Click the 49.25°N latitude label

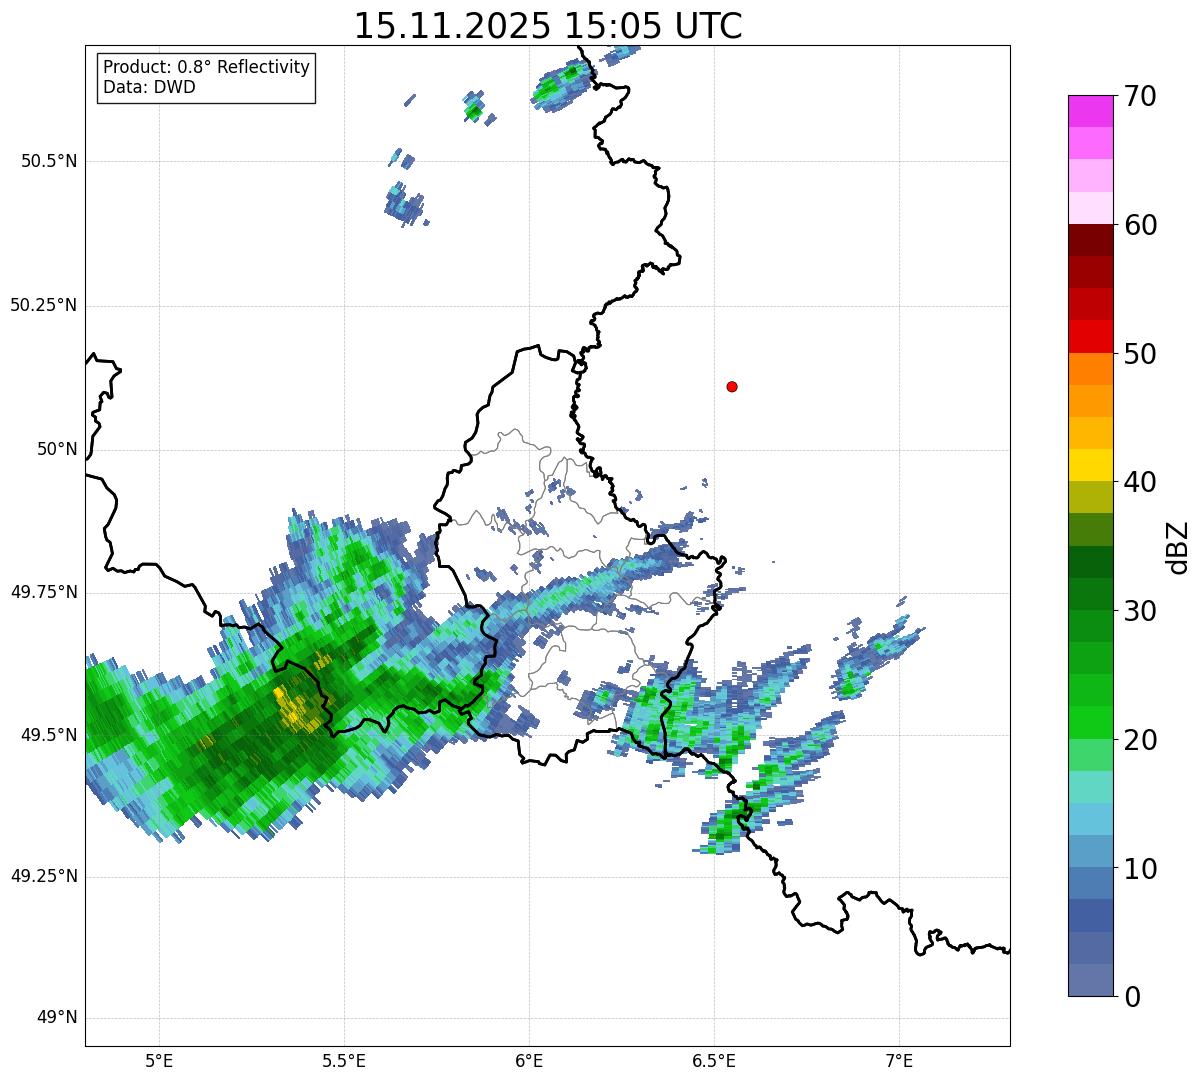click(44, 876)
